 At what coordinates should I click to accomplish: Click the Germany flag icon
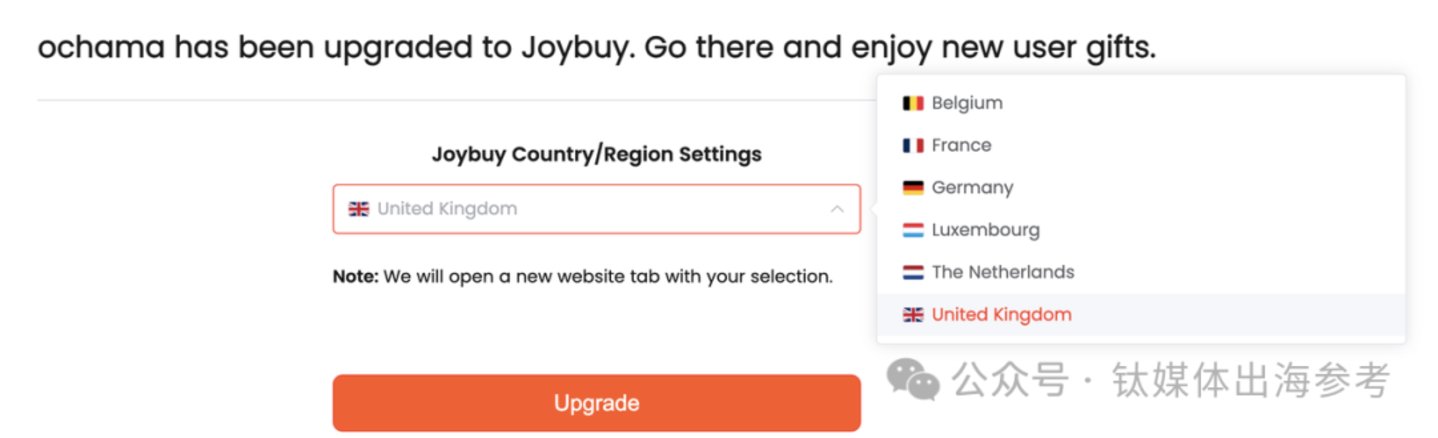pos(912,187)
